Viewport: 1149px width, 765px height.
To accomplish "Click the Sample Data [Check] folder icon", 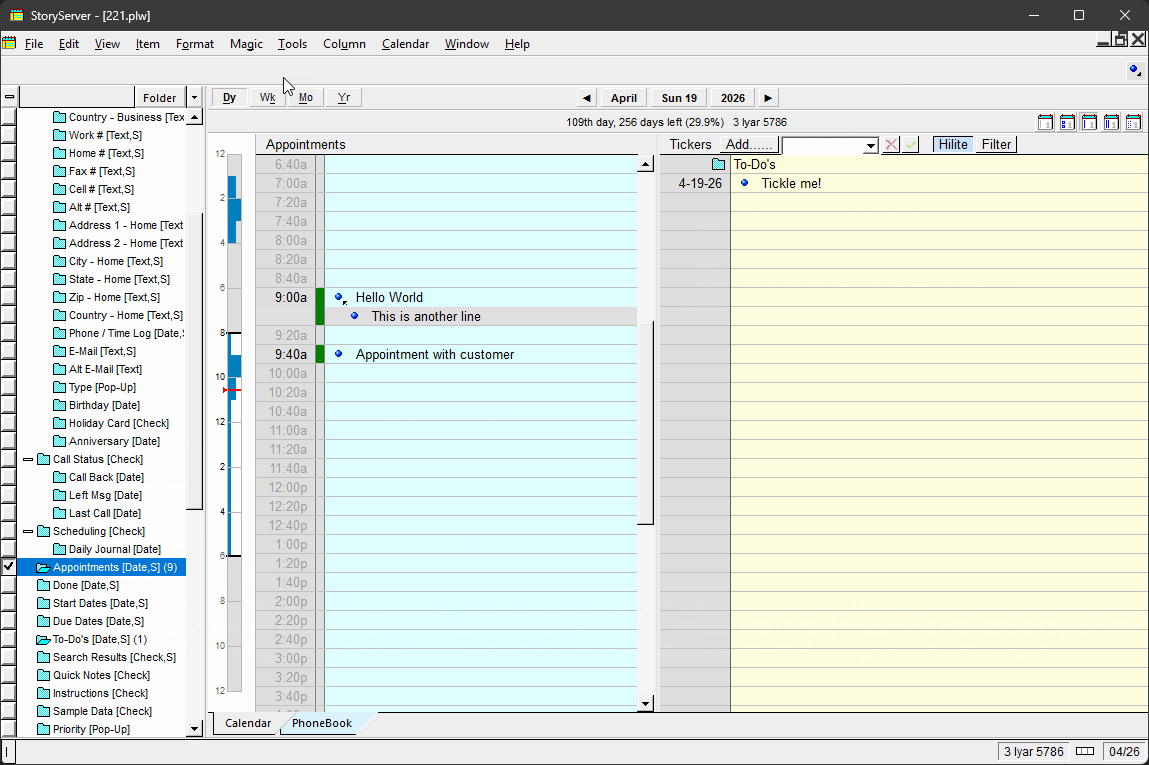I will (43, 711).
